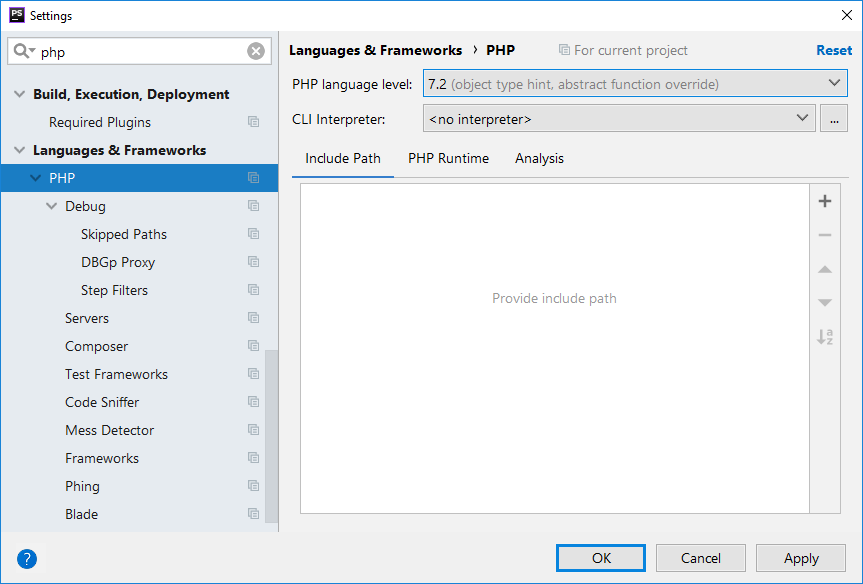This screenshot has width=863, height=584.
Task: Click the add include path plus icon
Action: click(x=825, y=201)
